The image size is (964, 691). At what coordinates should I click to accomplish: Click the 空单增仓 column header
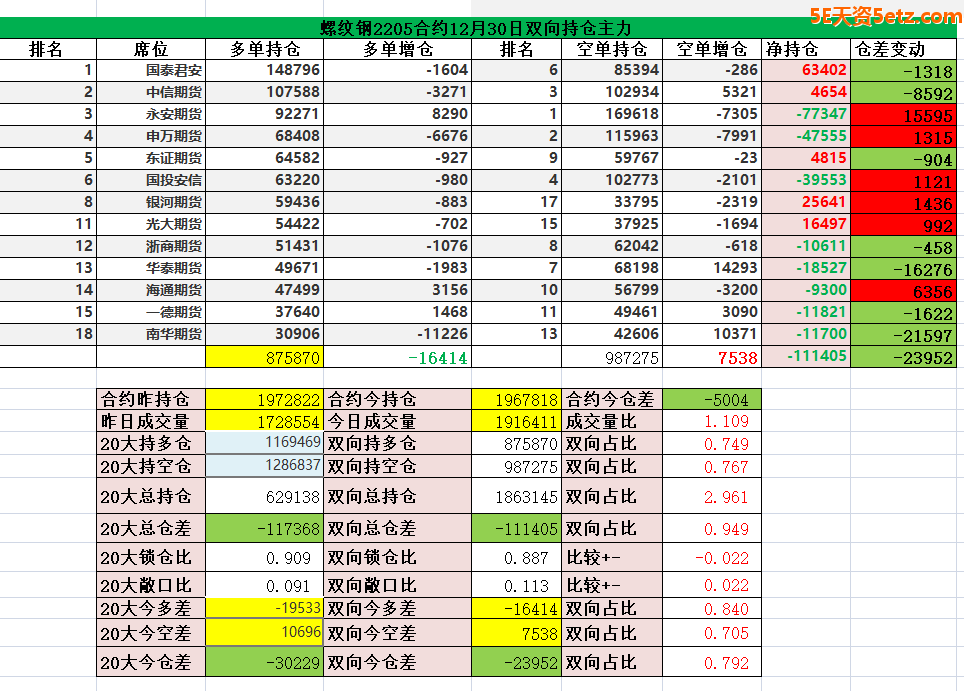point(711,49)
